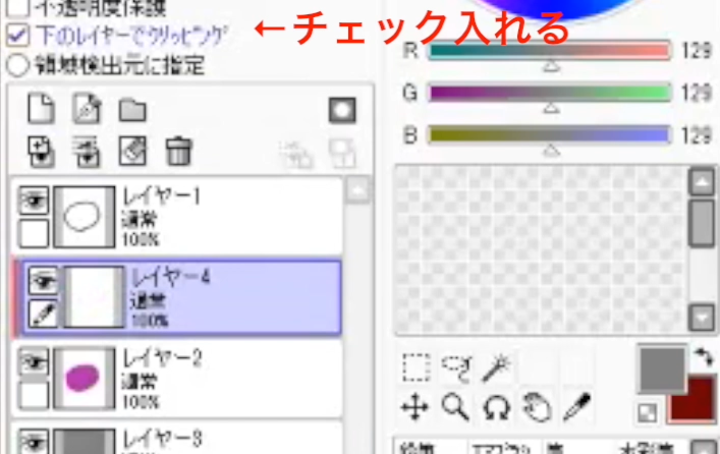
Task: Select the lasso selection tool
Action: coord(457,367)
